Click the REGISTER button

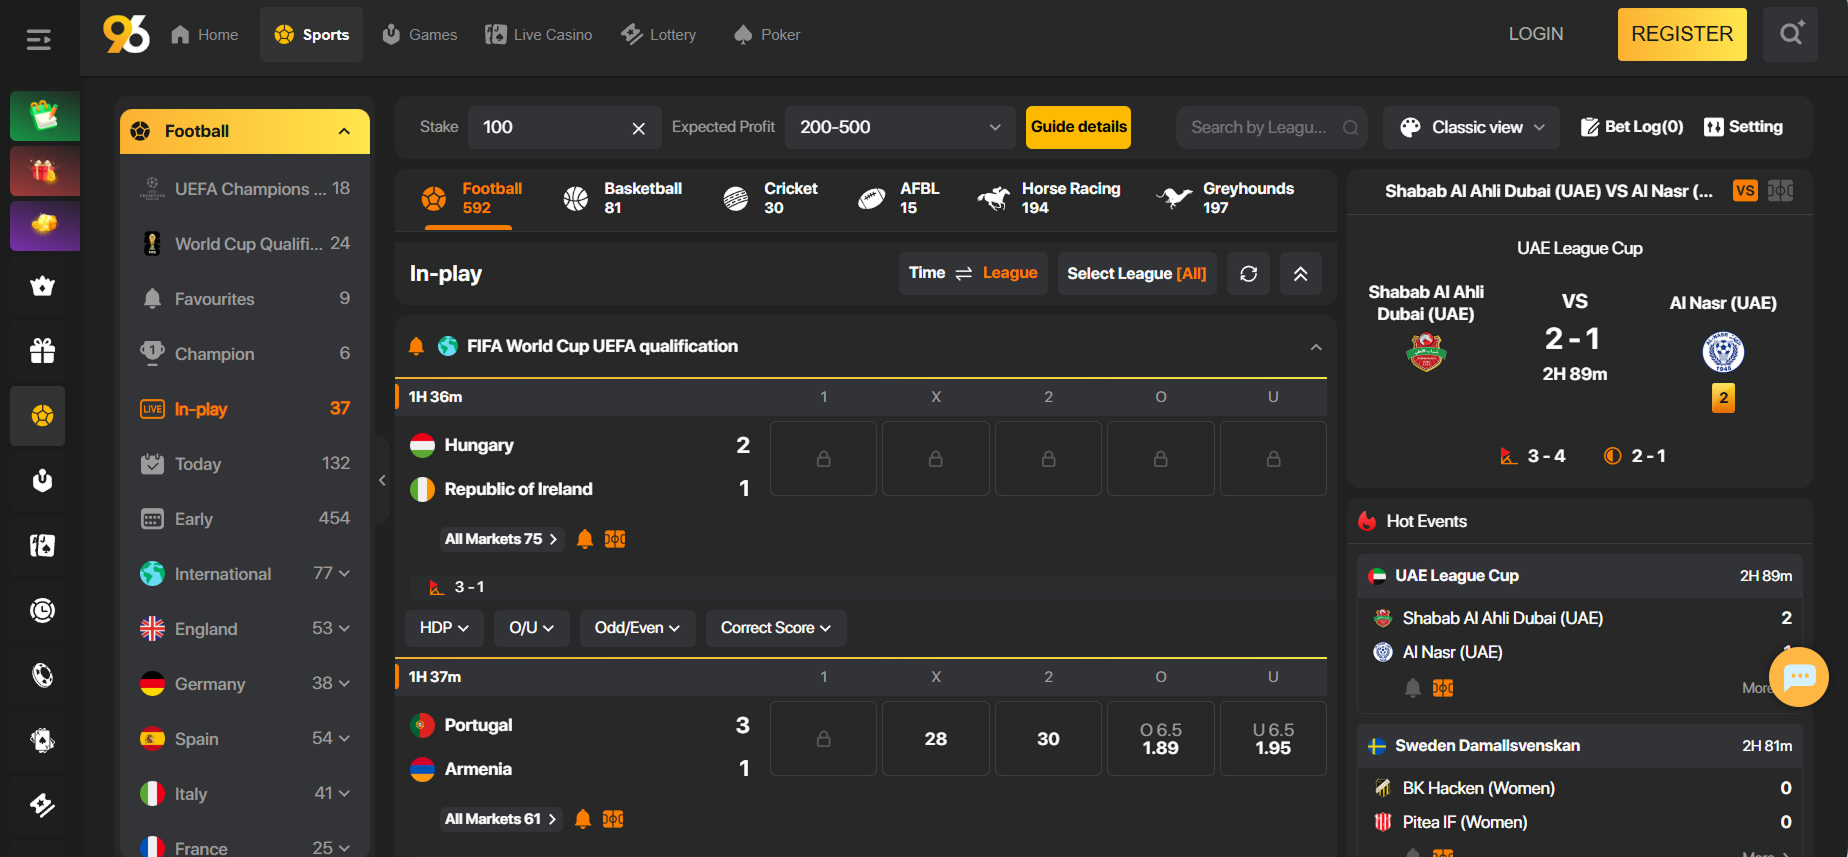(x=1681, y=34)
